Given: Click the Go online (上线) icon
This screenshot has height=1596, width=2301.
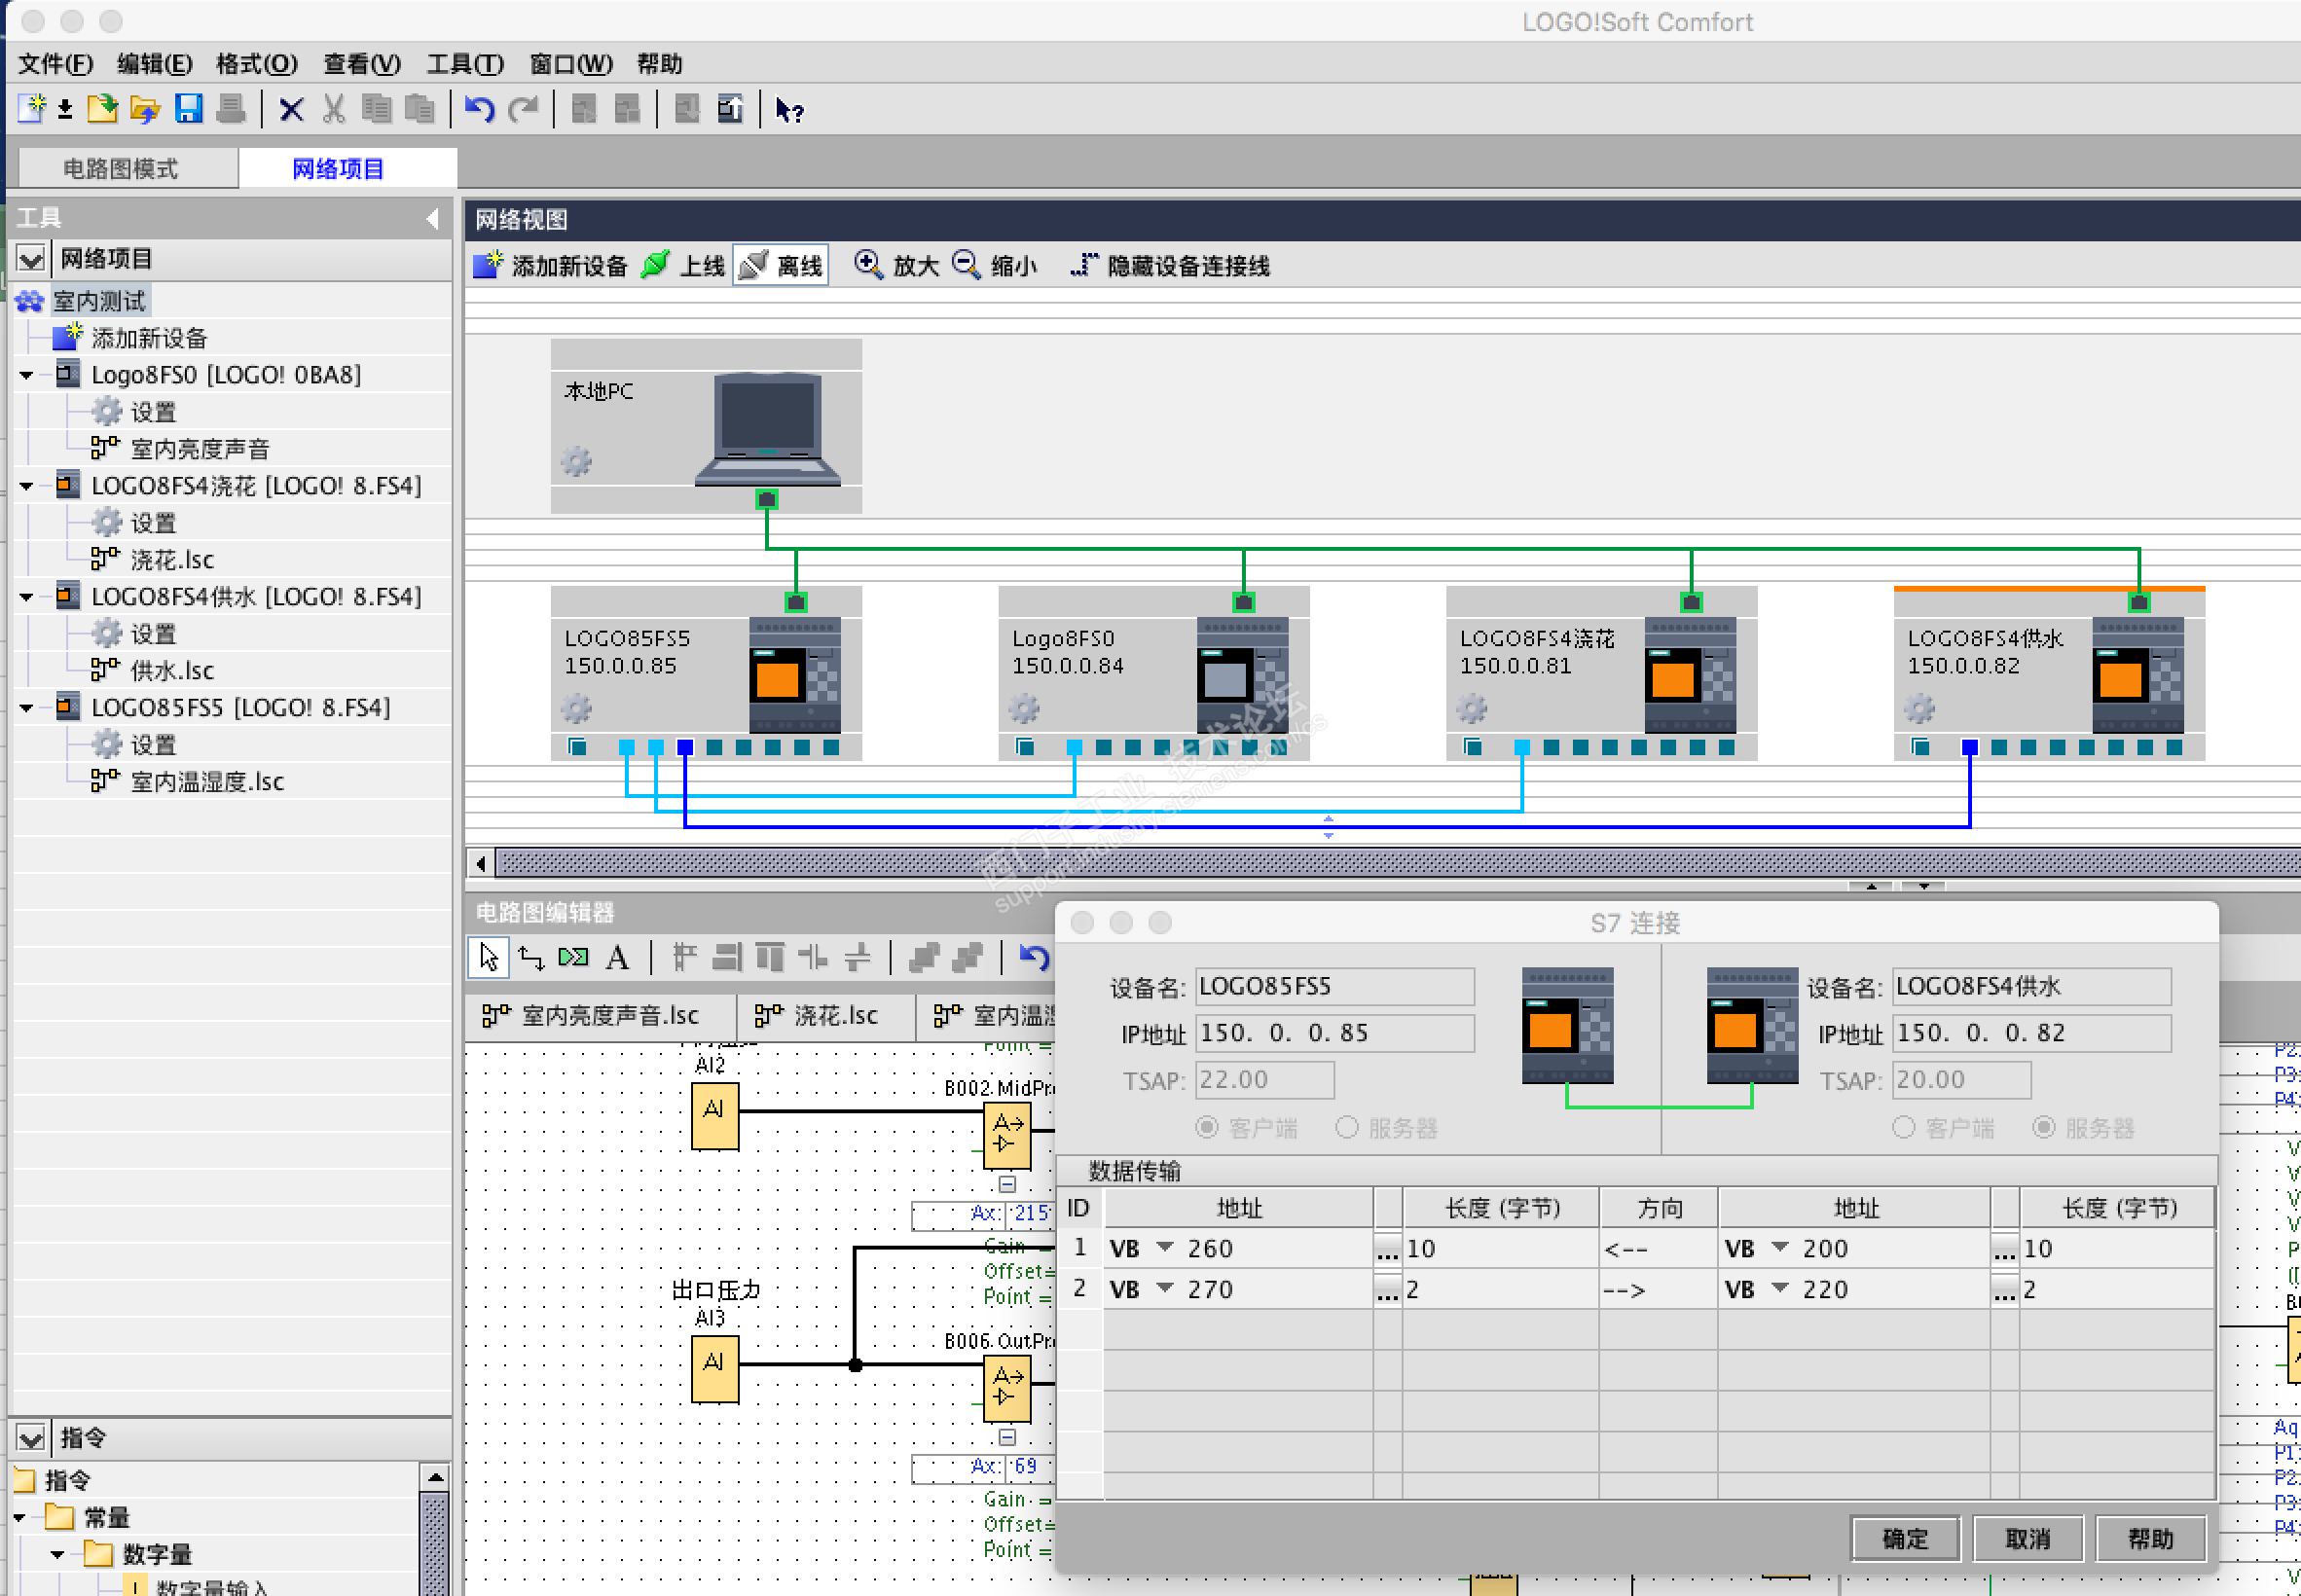Looking at the screenshot, I should pyautogui.click(x=656, y=265).
